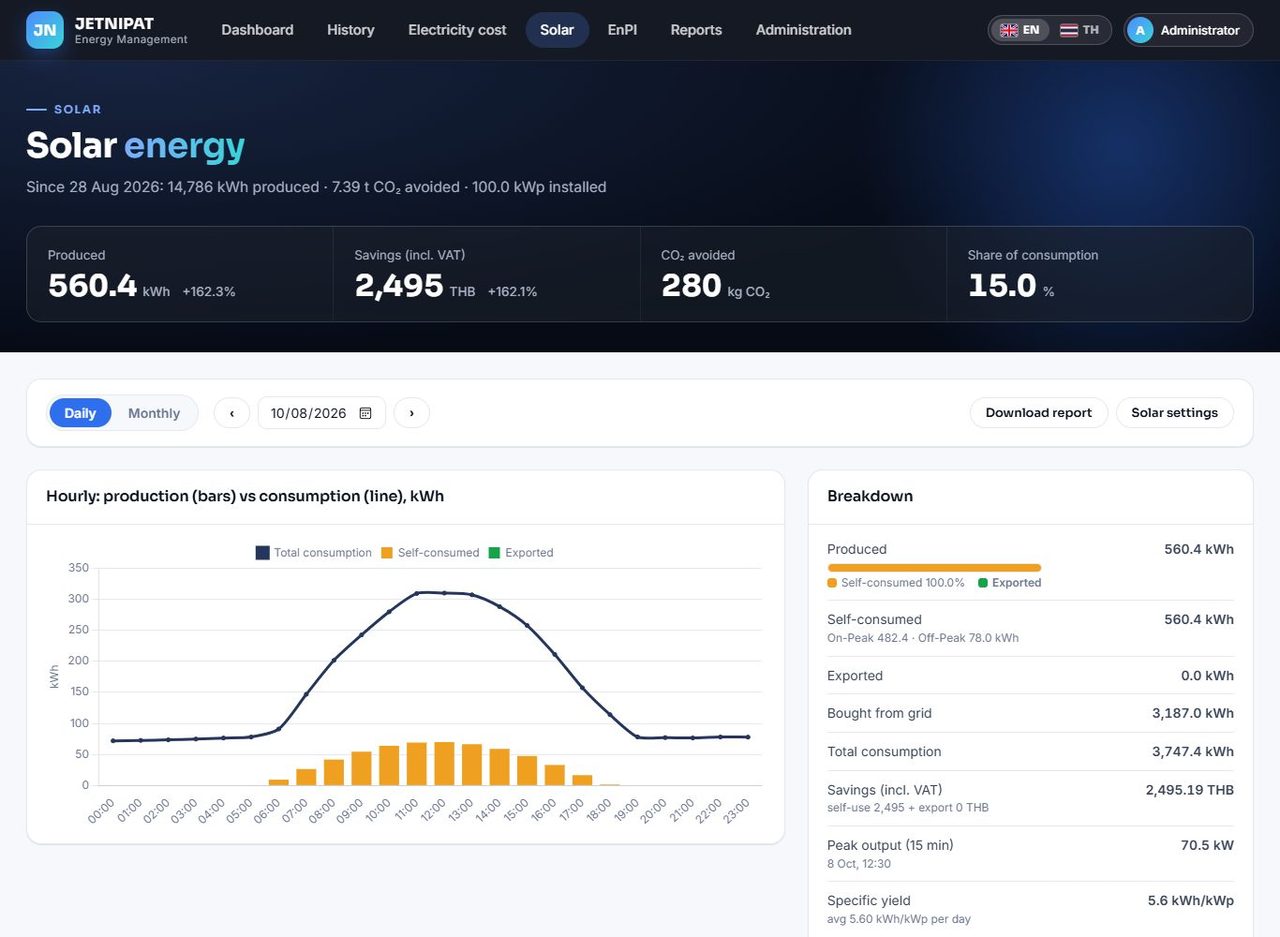The width and height of the screenshot is (1280, 937).
Task: Open Electricity cost page
Action: click(457, 30)
